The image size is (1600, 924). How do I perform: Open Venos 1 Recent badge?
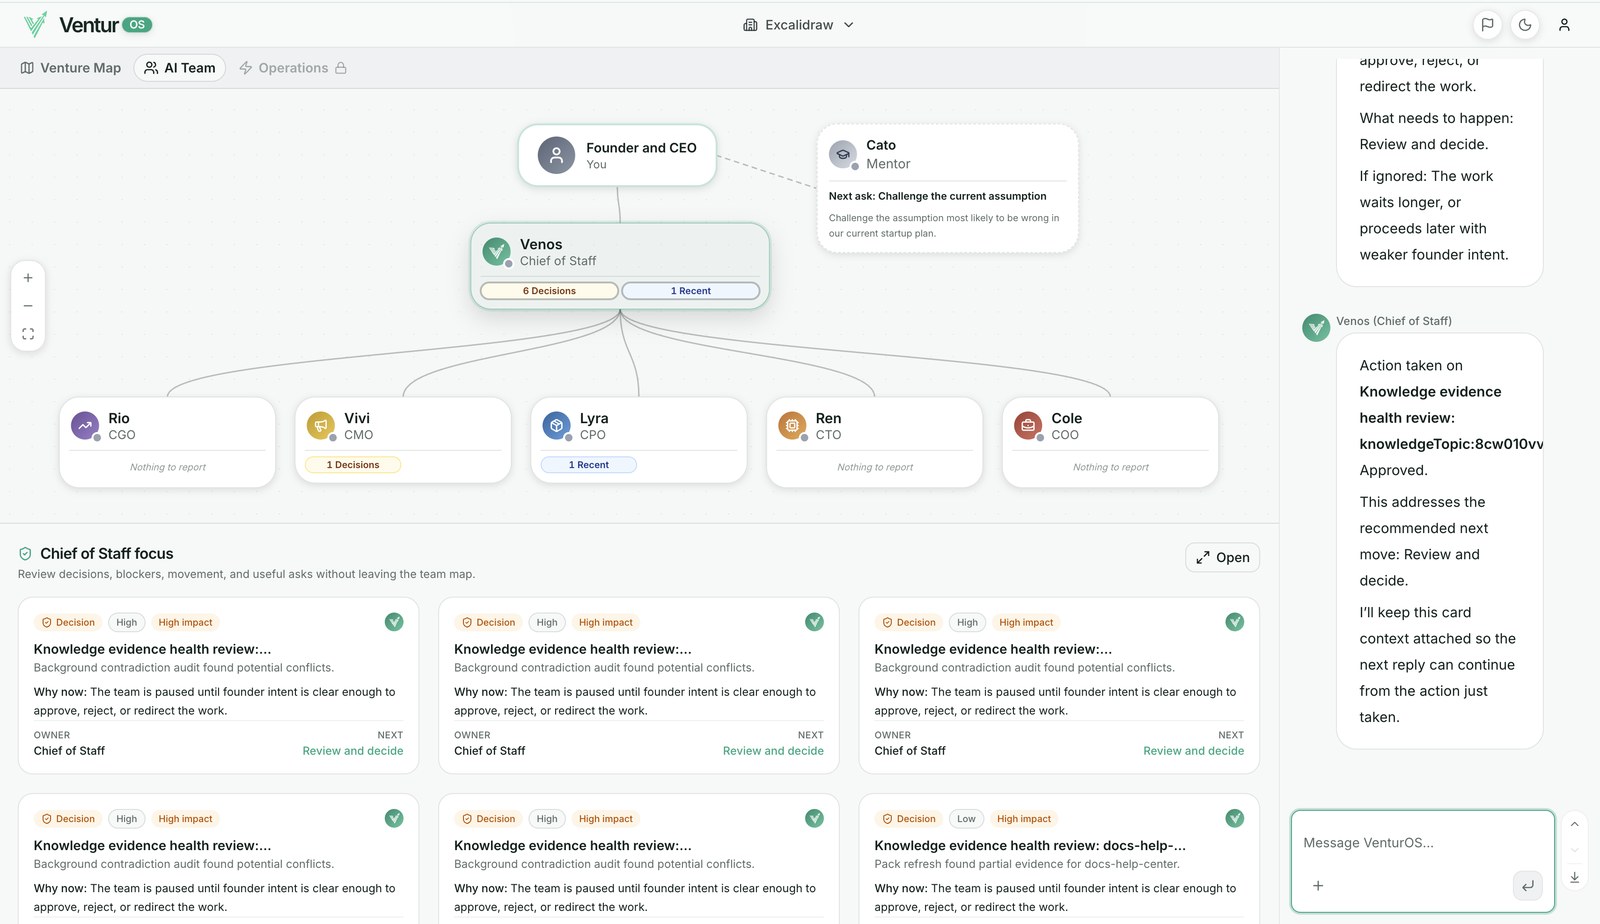coord(691,291)
